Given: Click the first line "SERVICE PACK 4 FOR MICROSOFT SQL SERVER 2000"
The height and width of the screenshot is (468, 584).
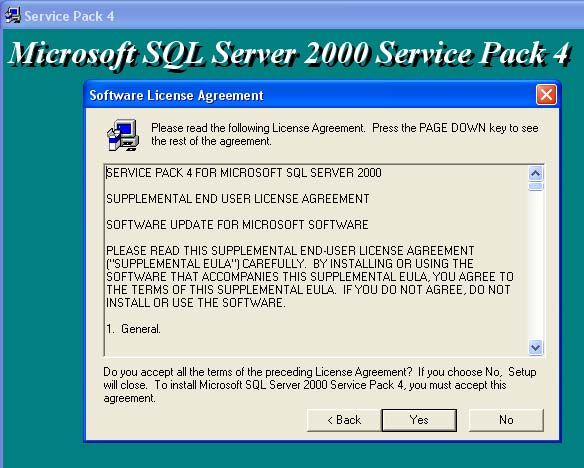Looking at the screenshot, I should click(x=244, y=173).
